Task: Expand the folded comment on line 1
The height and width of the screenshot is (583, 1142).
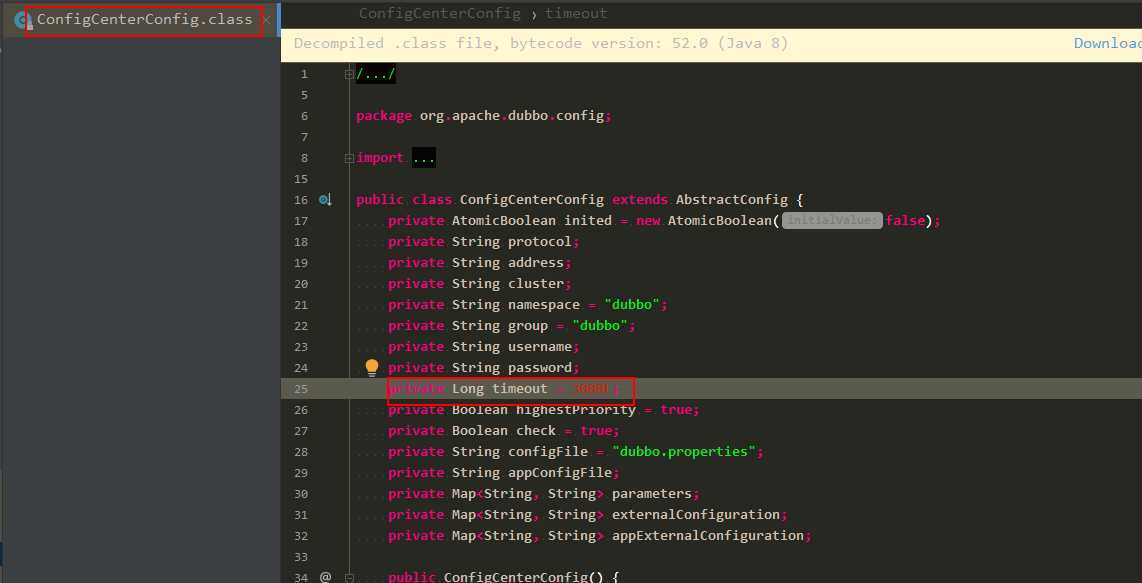Action: click(376, 74)
